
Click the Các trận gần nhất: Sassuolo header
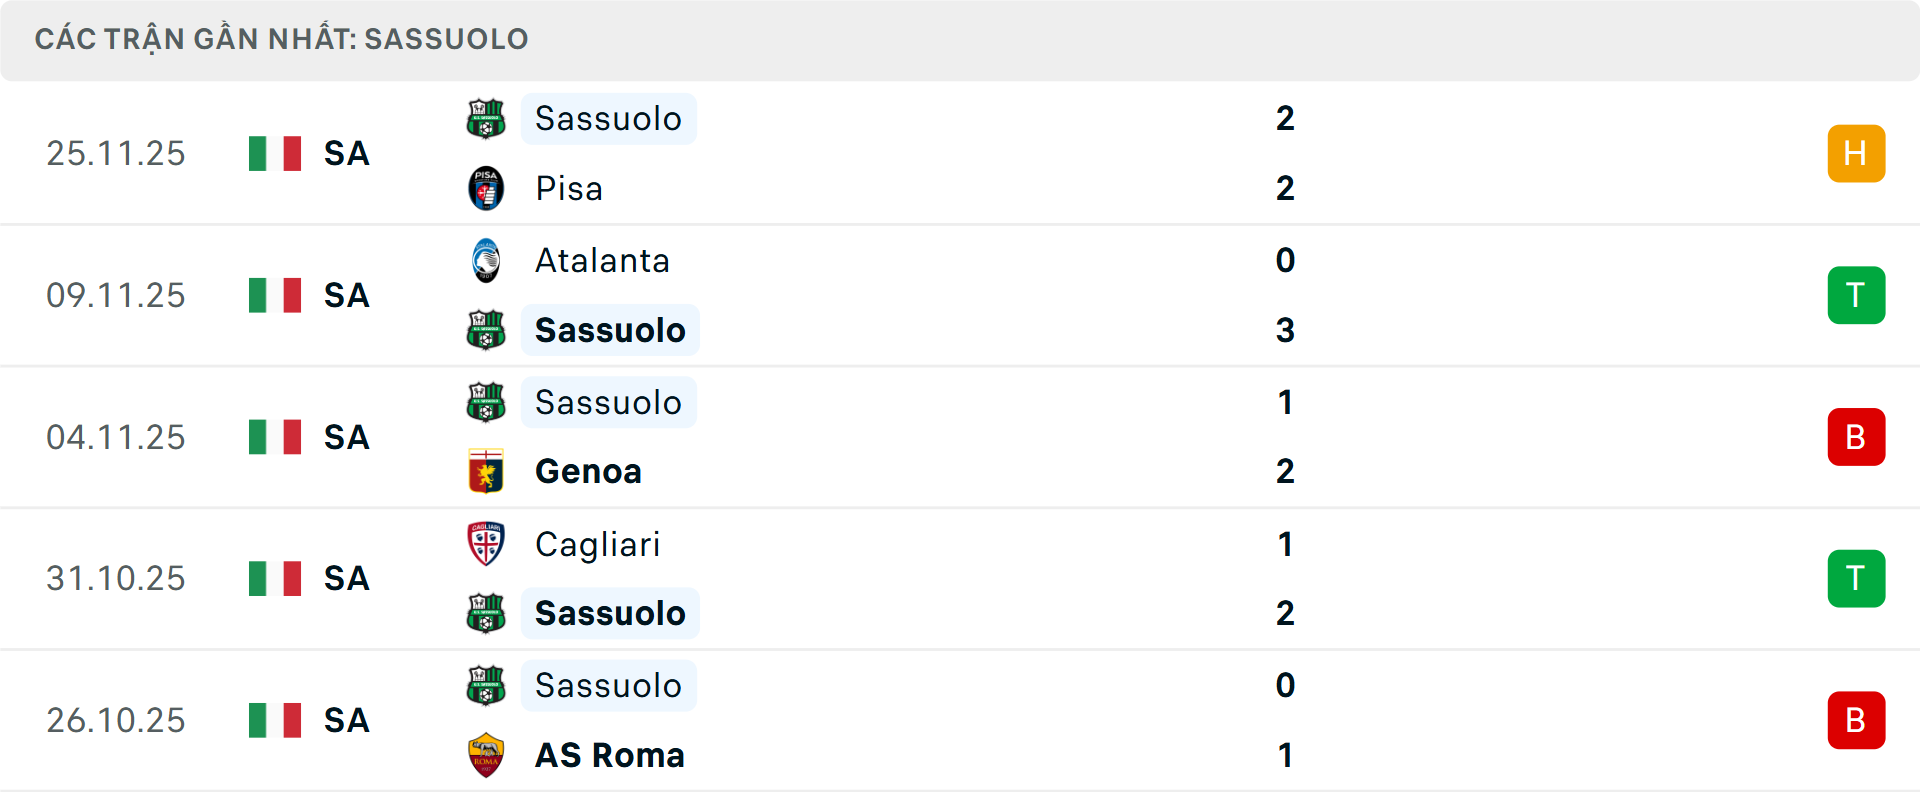[281, 39]
